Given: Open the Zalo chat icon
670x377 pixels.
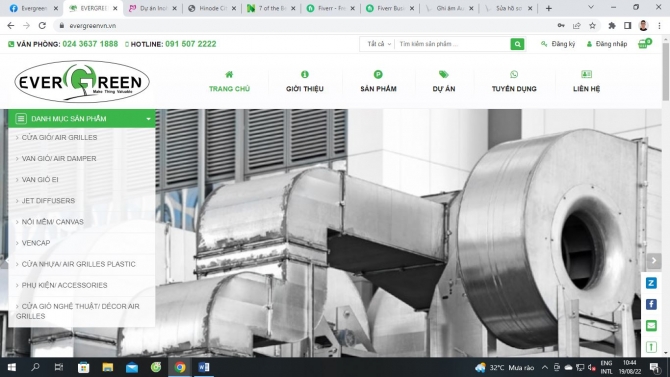Looking at the screenshot, I should [x=651, y=283].
